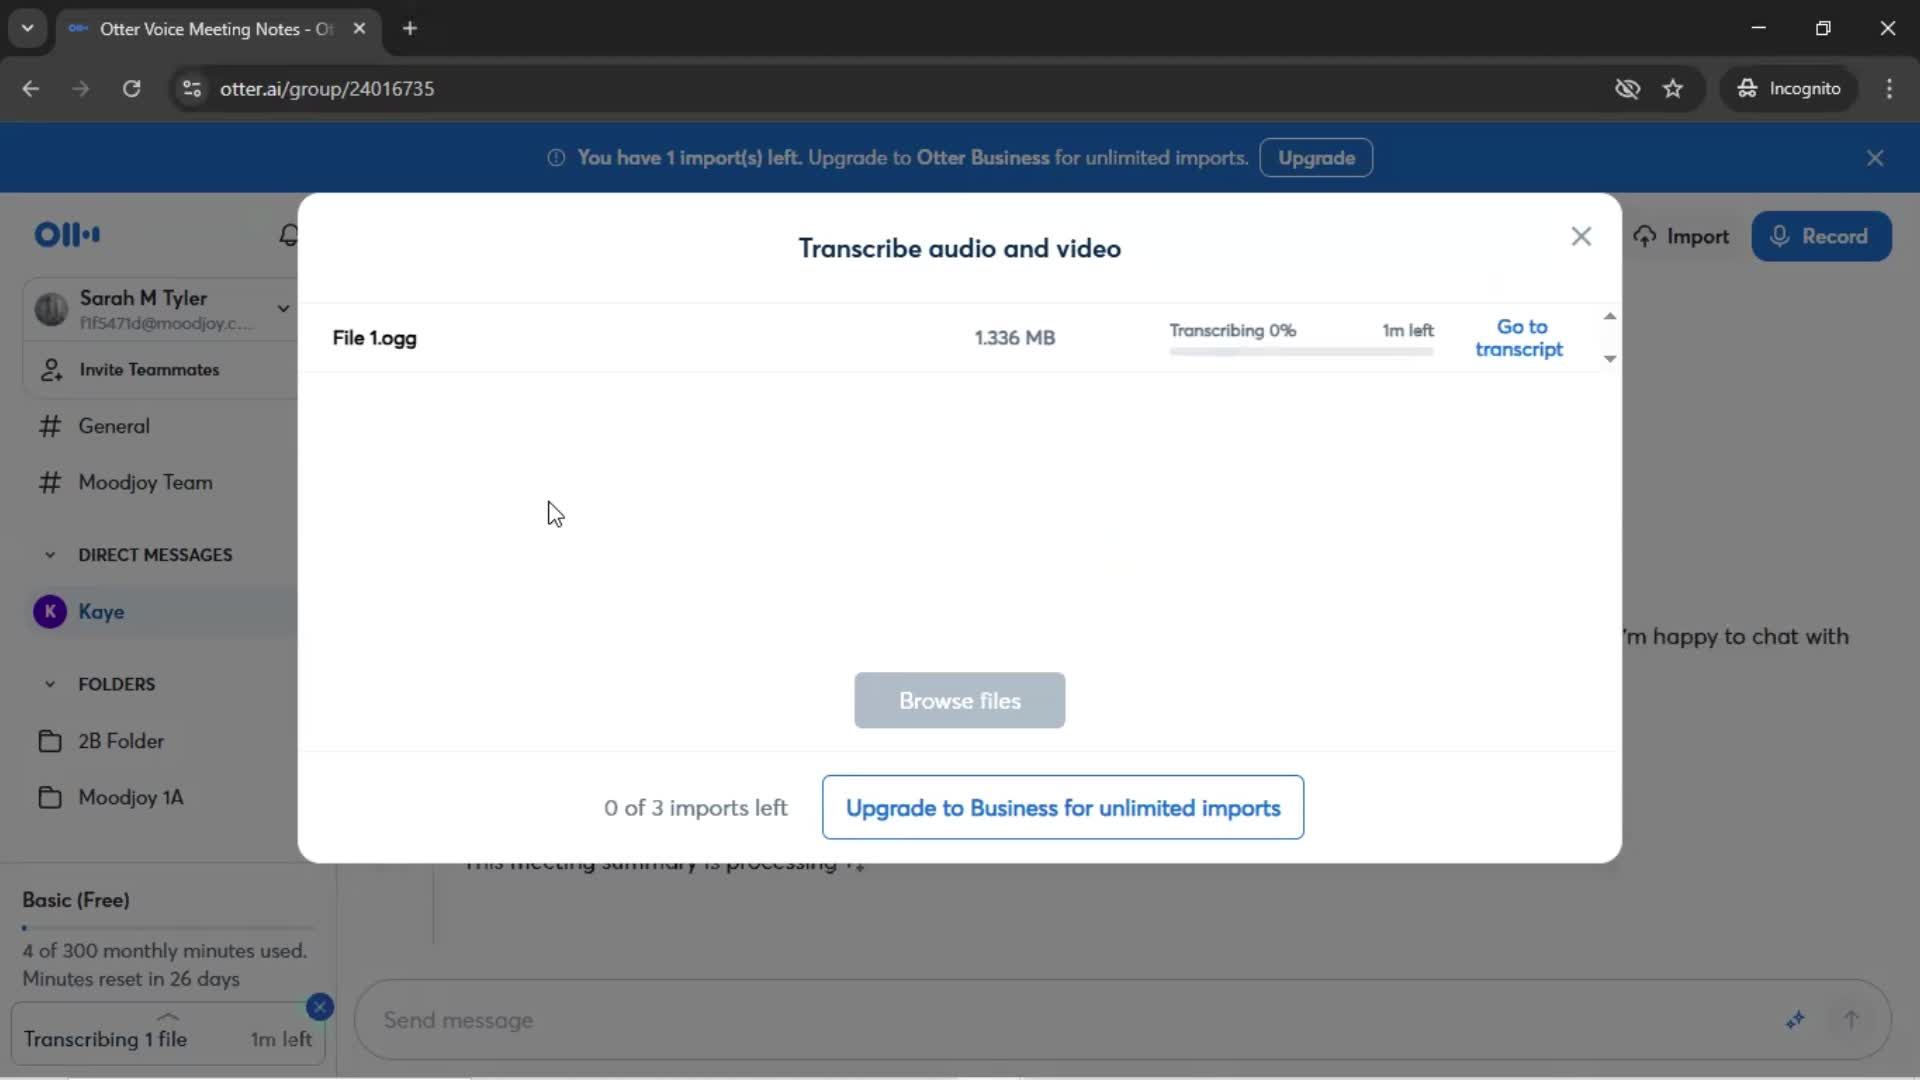The image size is (1920, 1080).
Task: Collapse the Direct Messages section
Action: click(x=50, y=555)
